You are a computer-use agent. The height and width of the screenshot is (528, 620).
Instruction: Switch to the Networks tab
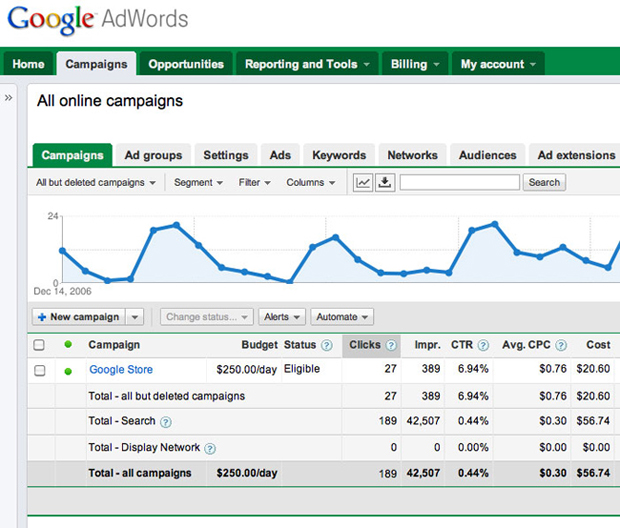(412, 155)
